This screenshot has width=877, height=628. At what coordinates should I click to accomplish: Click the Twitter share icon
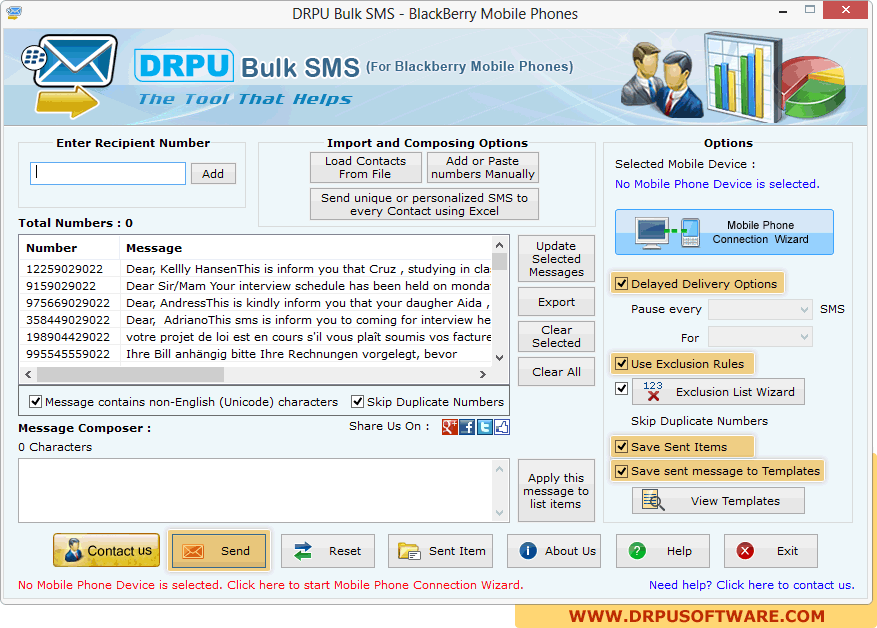tap(484, 427)
